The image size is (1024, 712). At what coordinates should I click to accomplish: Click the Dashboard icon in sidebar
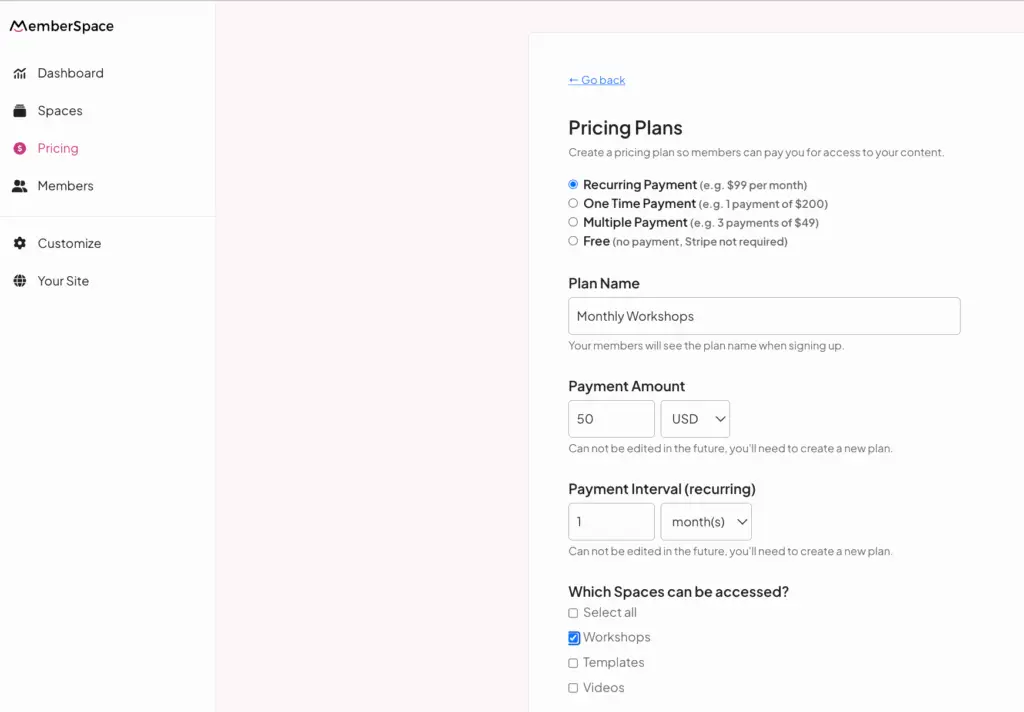[21, 72]
